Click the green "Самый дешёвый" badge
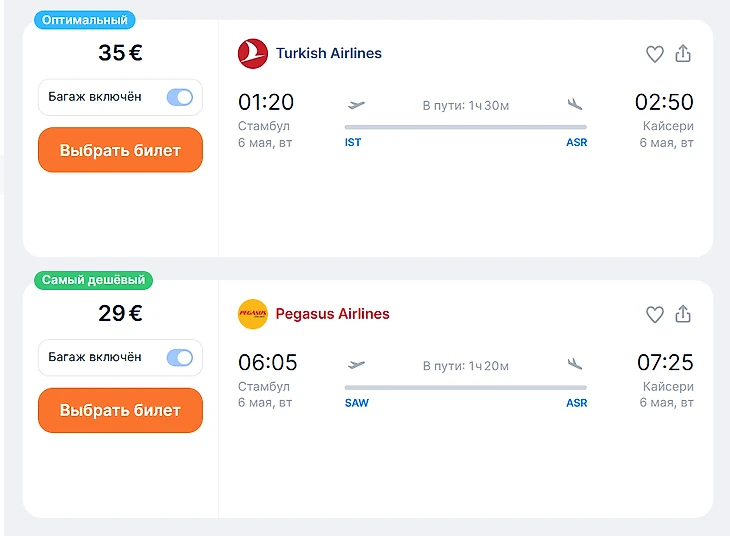 coord(93,280)
